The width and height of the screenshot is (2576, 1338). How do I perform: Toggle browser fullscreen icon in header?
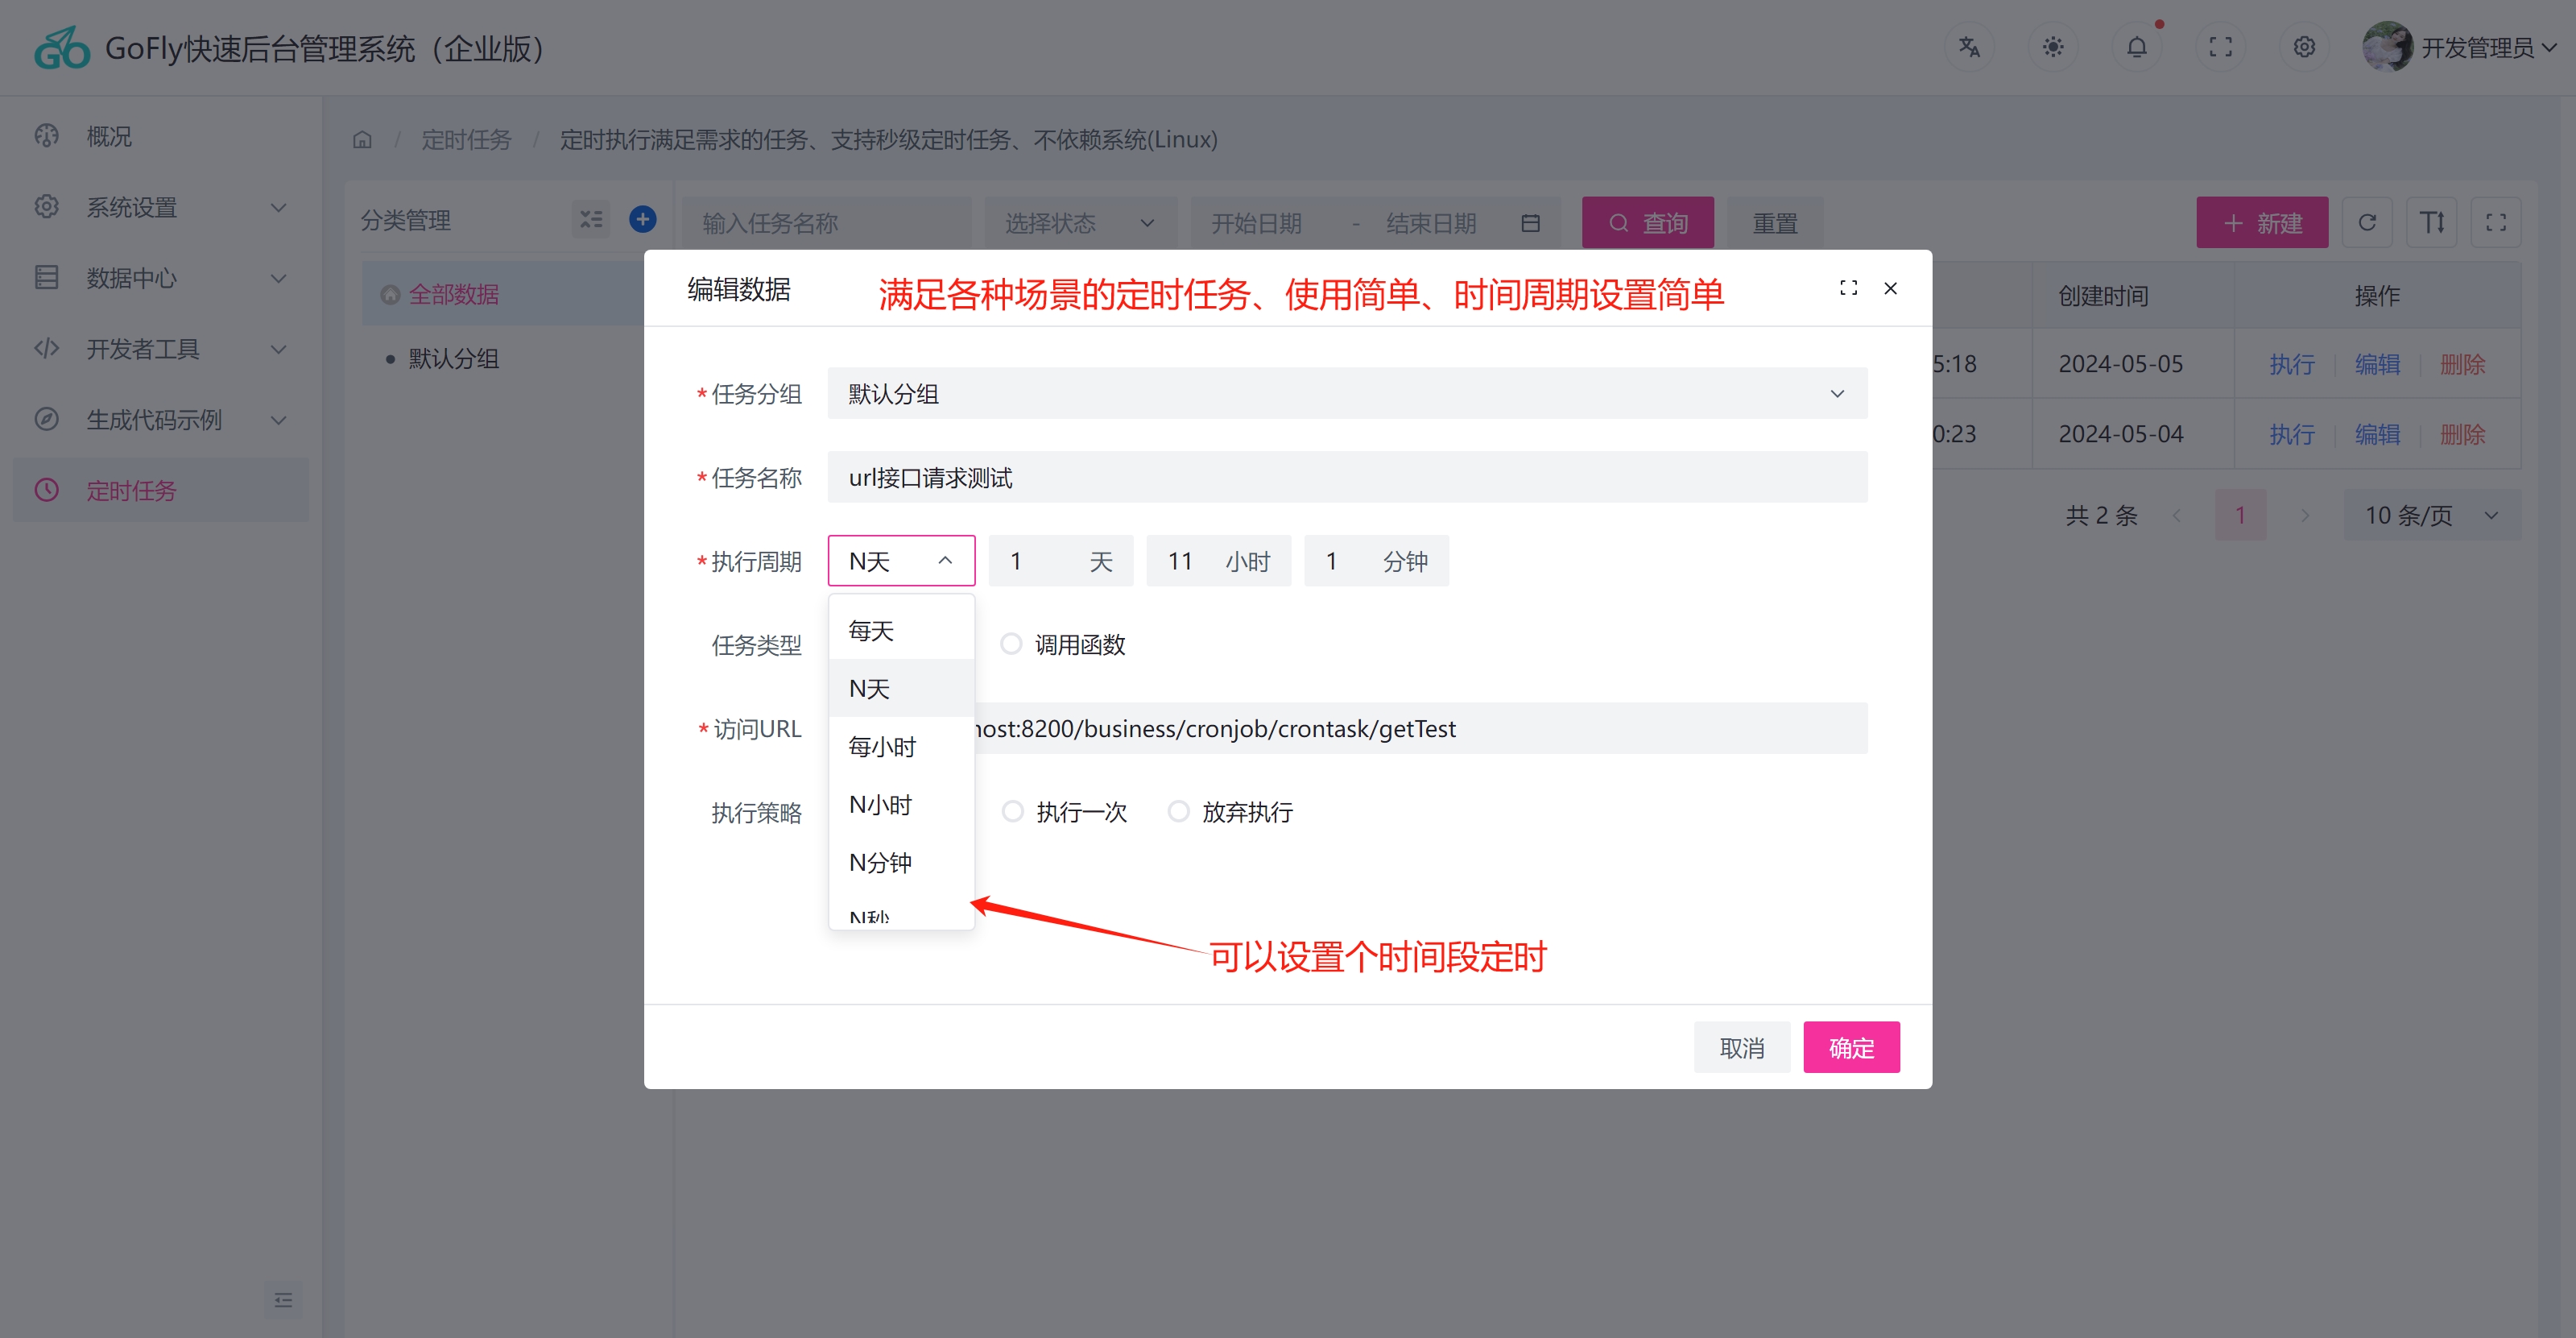[x=2221, y=47]
